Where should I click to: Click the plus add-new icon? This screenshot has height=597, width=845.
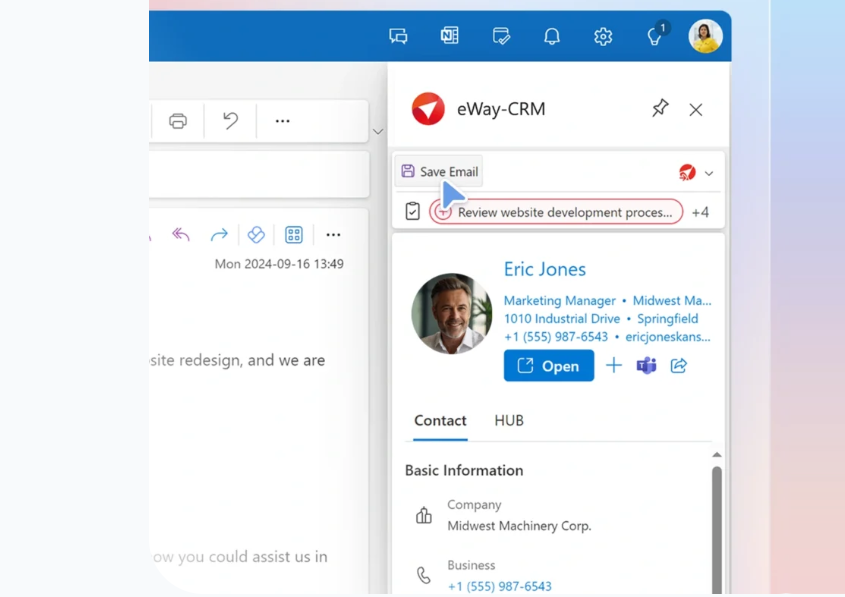[x=614, y=366]
